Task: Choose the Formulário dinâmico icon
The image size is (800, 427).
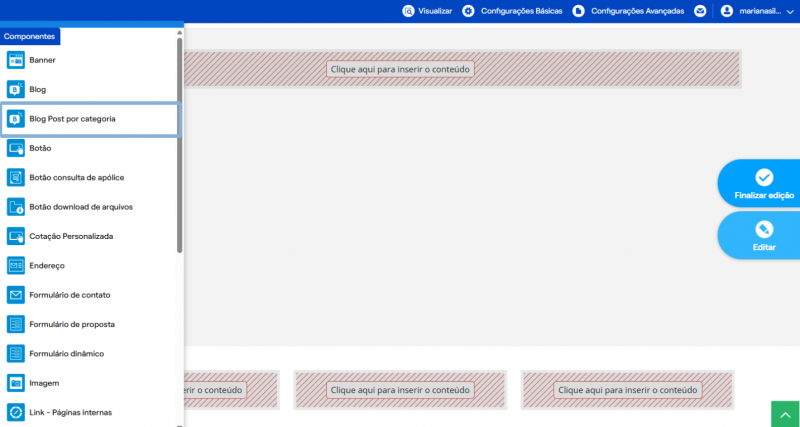Action: coord(15,354)
